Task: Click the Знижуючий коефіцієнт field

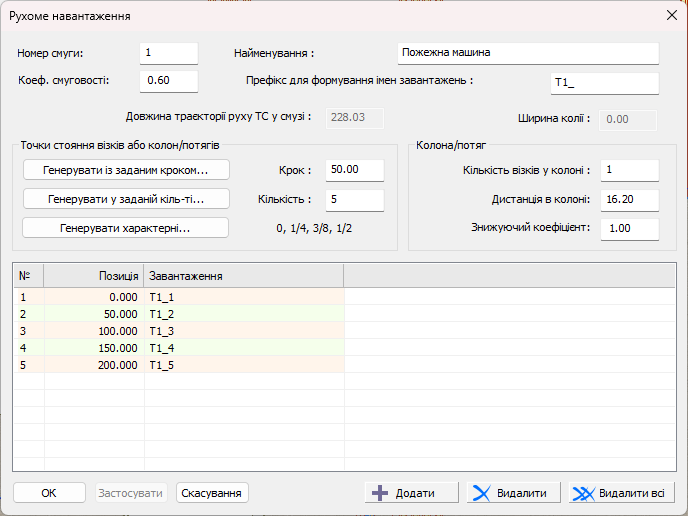Action: [x=629, y=229]
